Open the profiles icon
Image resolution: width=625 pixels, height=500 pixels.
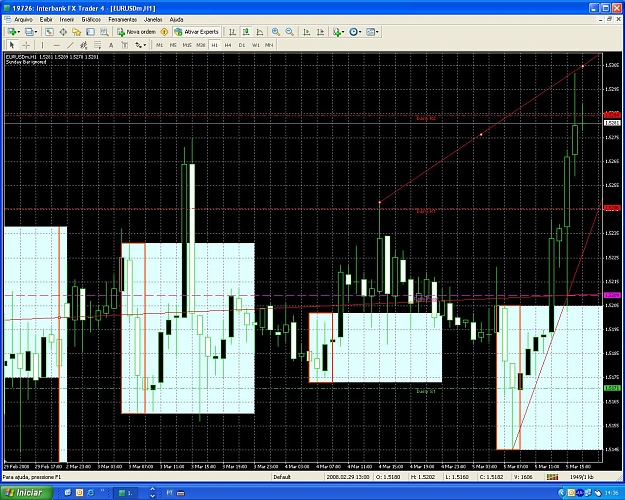tap(29, 32)
